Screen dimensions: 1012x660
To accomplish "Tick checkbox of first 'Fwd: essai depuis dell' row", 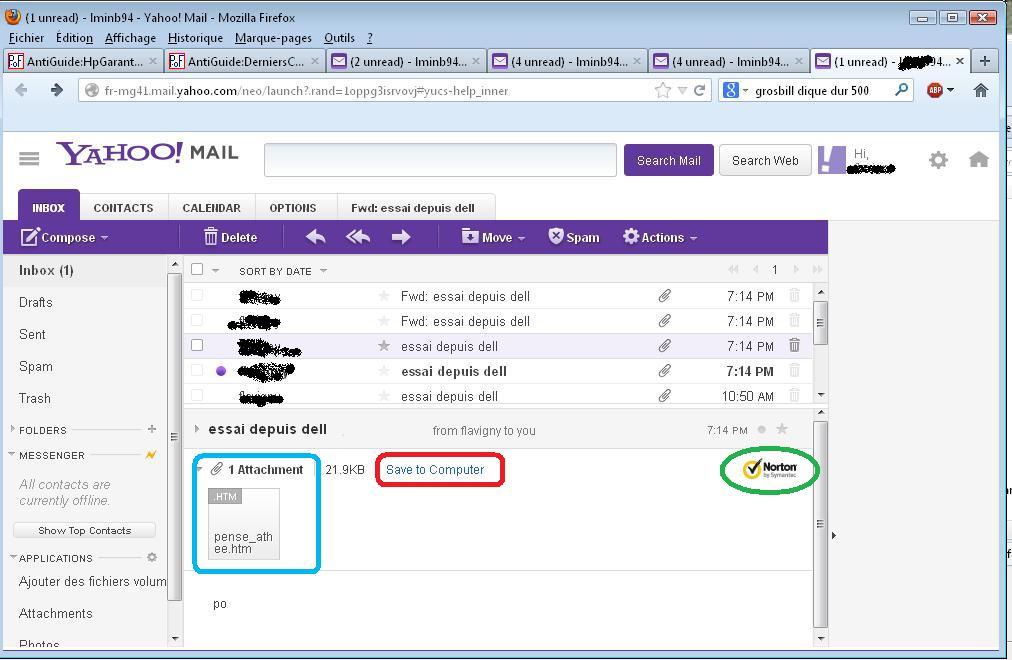I will pos(197,295).
